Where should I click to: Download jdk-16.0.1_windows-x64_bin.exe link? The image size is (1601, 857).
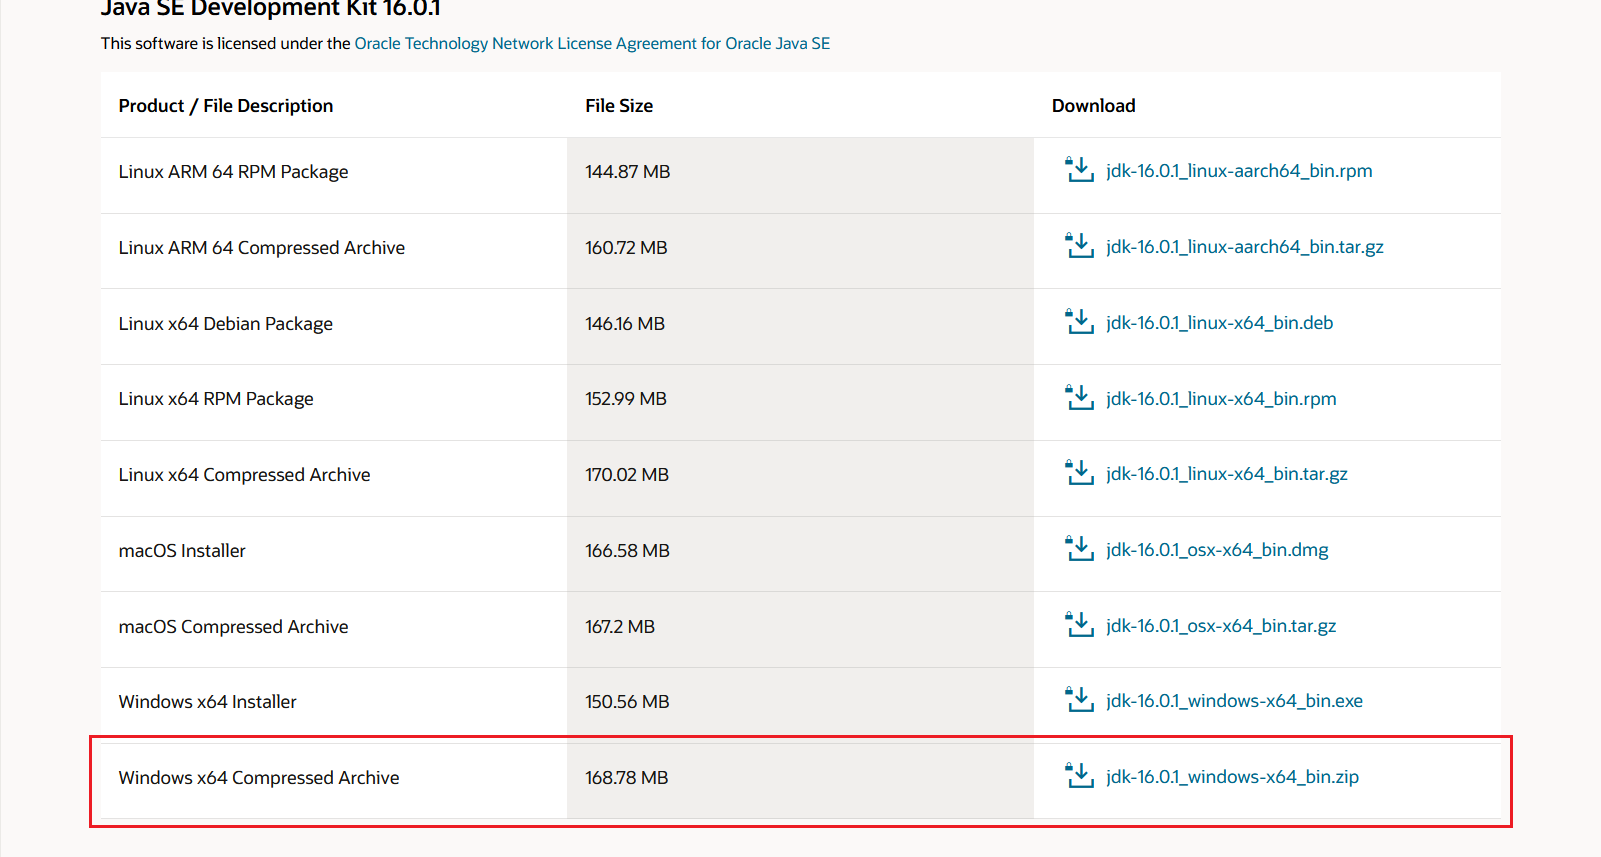tap(1234, 701)
